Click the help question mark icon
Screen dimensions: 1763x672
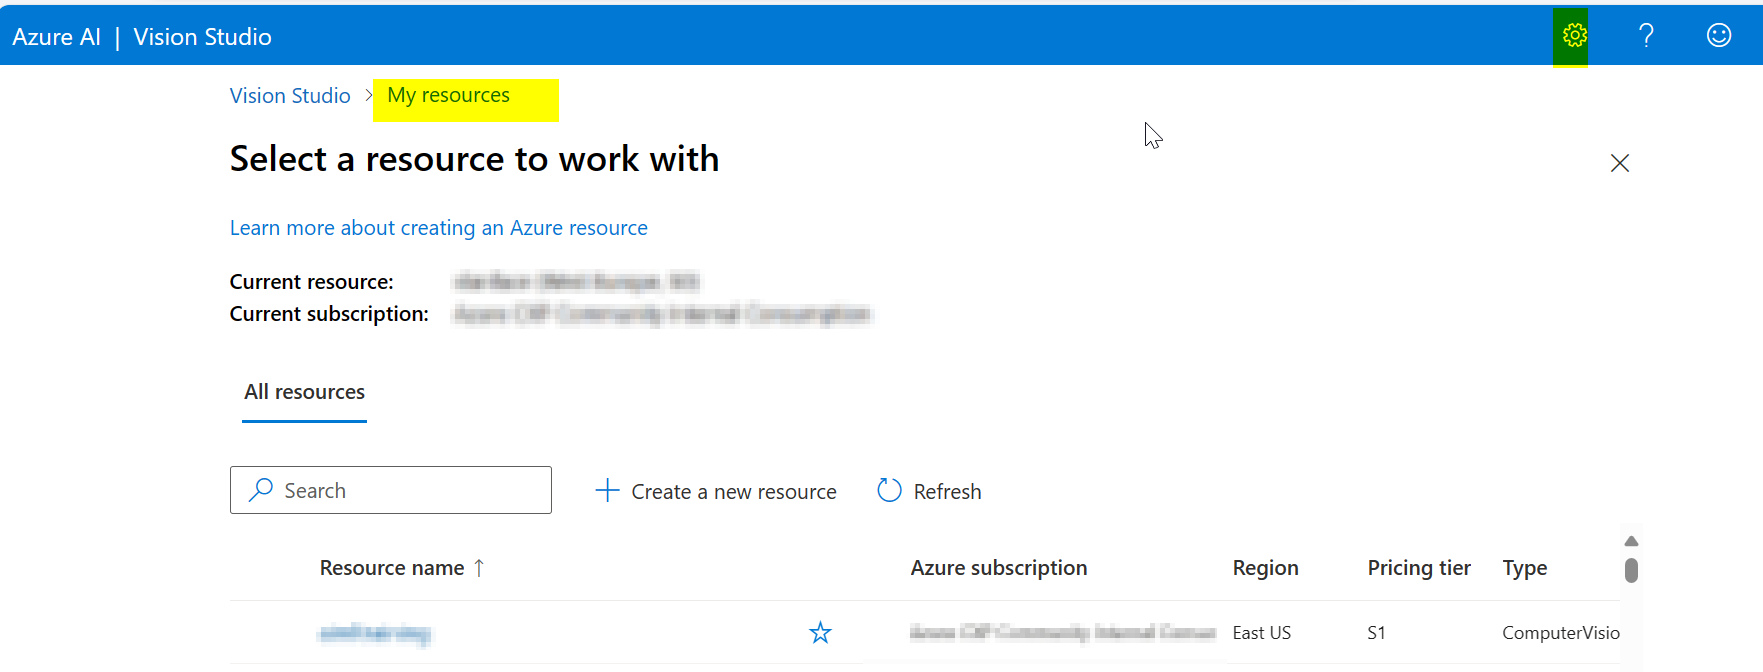pyautogui.click(x=1645, y=36)
